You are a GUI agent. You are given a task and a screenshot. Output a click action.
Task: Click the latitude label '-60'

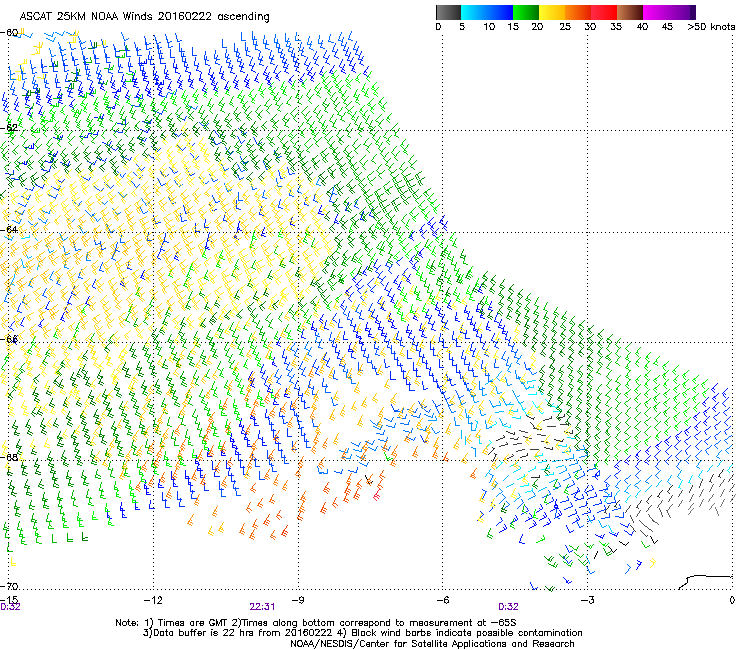(10, 33)
